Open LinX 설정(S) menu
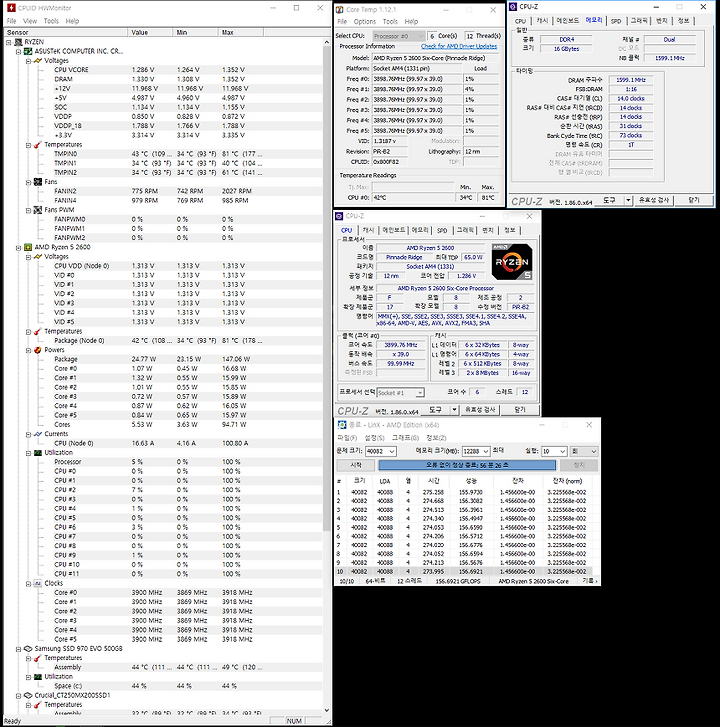 click(374, 438)
